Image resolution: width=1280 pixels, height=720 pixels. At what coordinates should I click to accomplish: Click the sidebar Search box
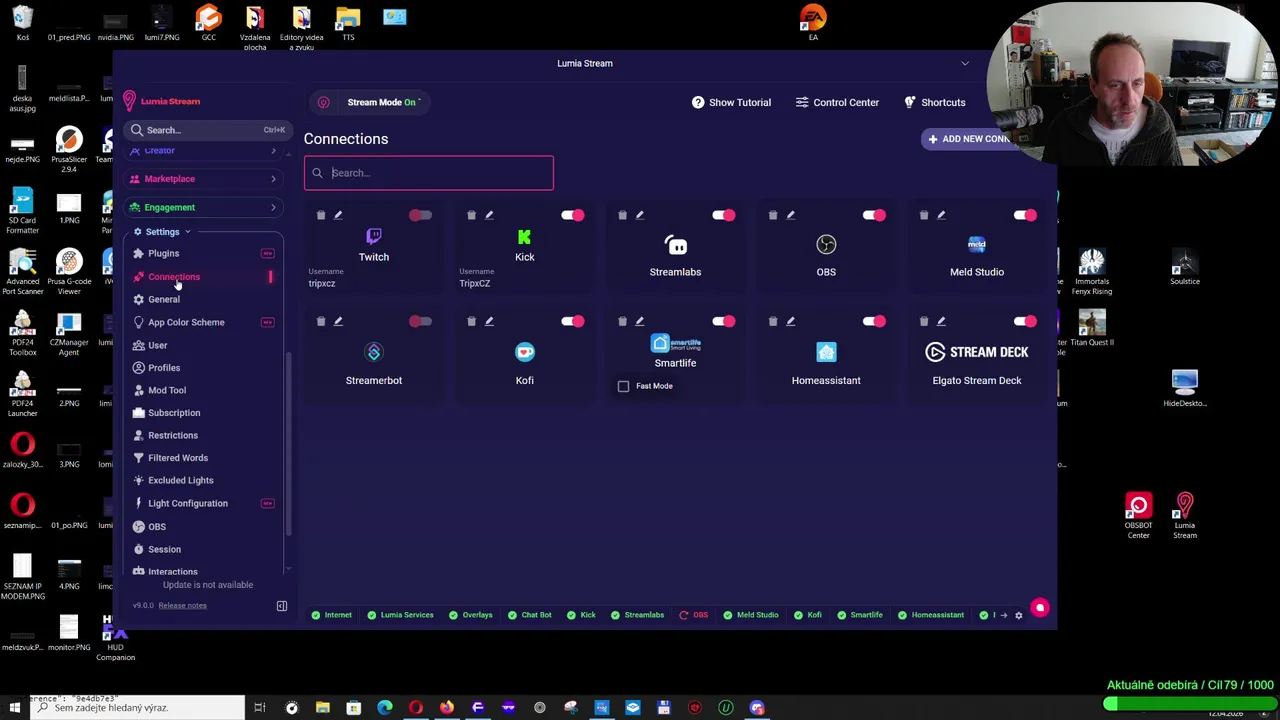pos(206,130)
